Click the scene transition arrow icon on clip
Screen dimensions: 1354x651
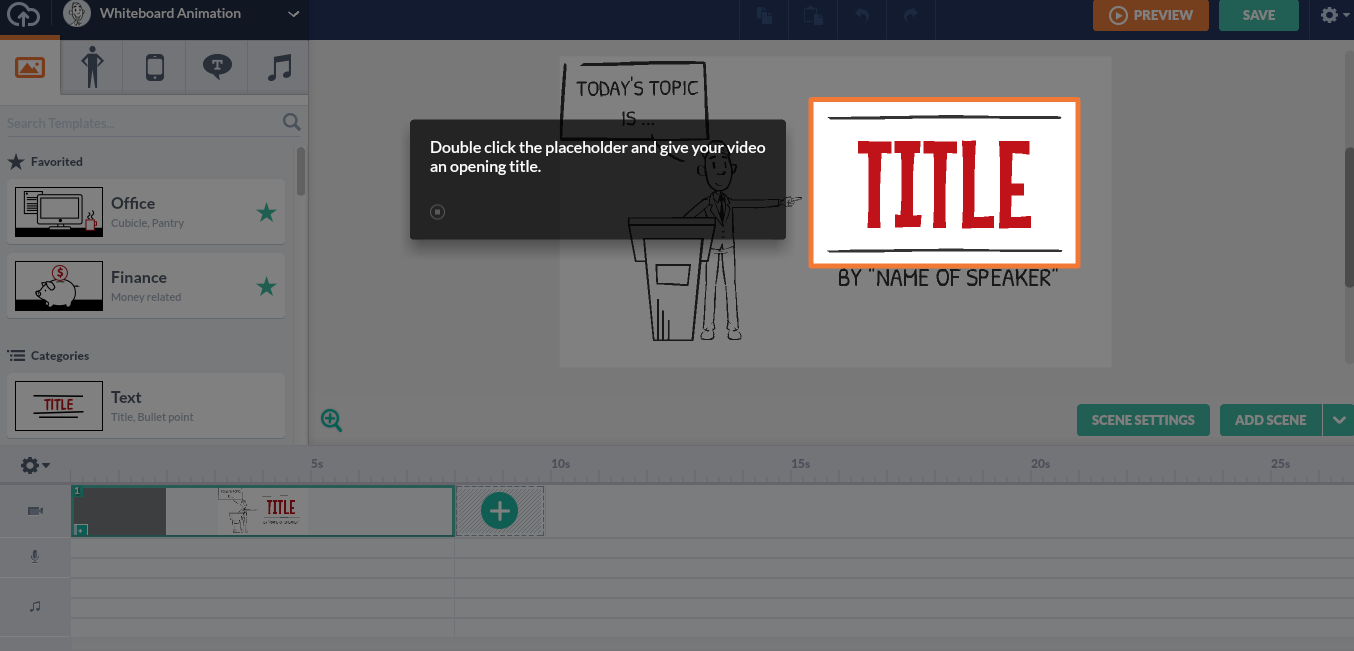tap(81, 530)
